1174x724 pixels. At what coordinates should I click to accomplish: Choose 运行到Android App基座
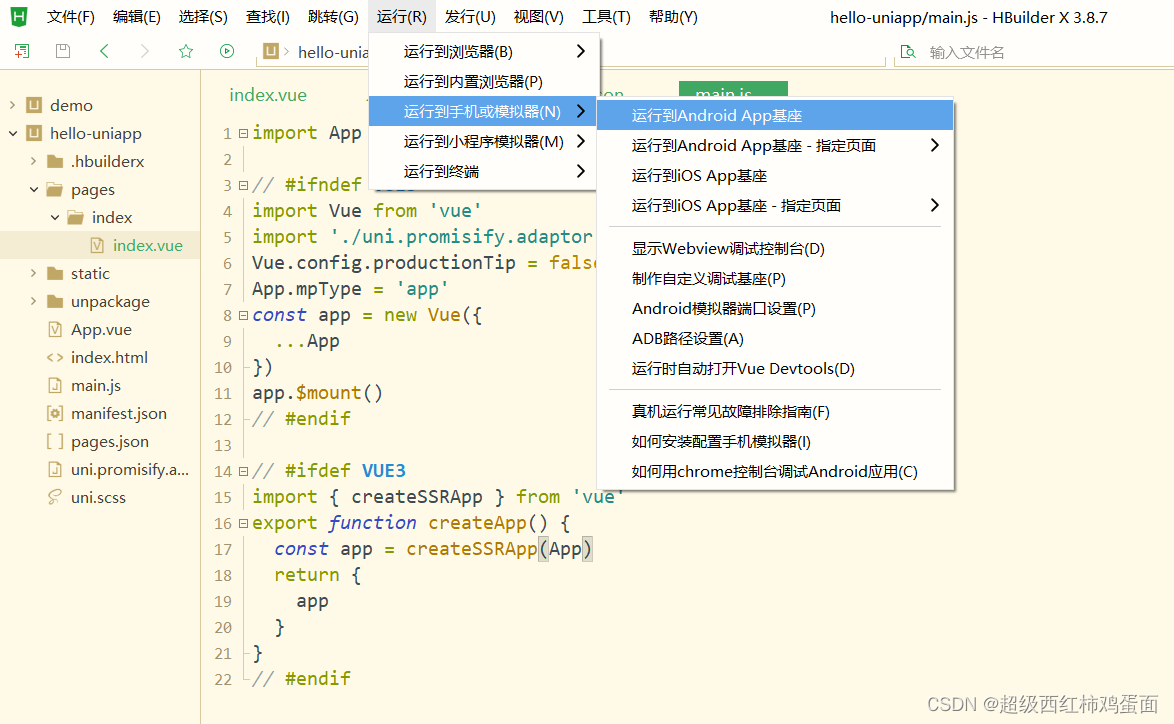[775, 115]
